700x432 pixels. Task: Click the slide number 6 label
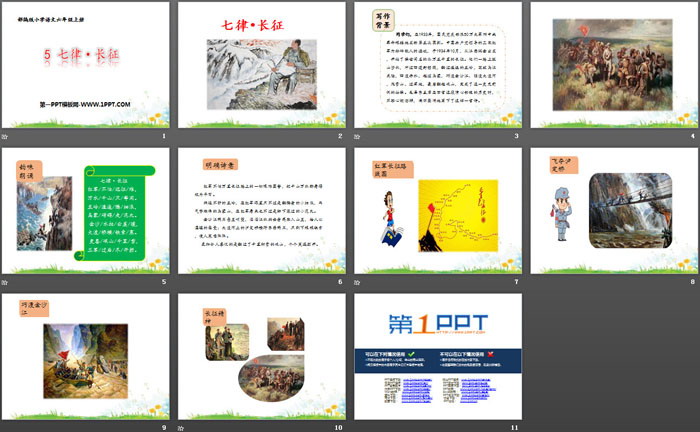click(339, 282)
